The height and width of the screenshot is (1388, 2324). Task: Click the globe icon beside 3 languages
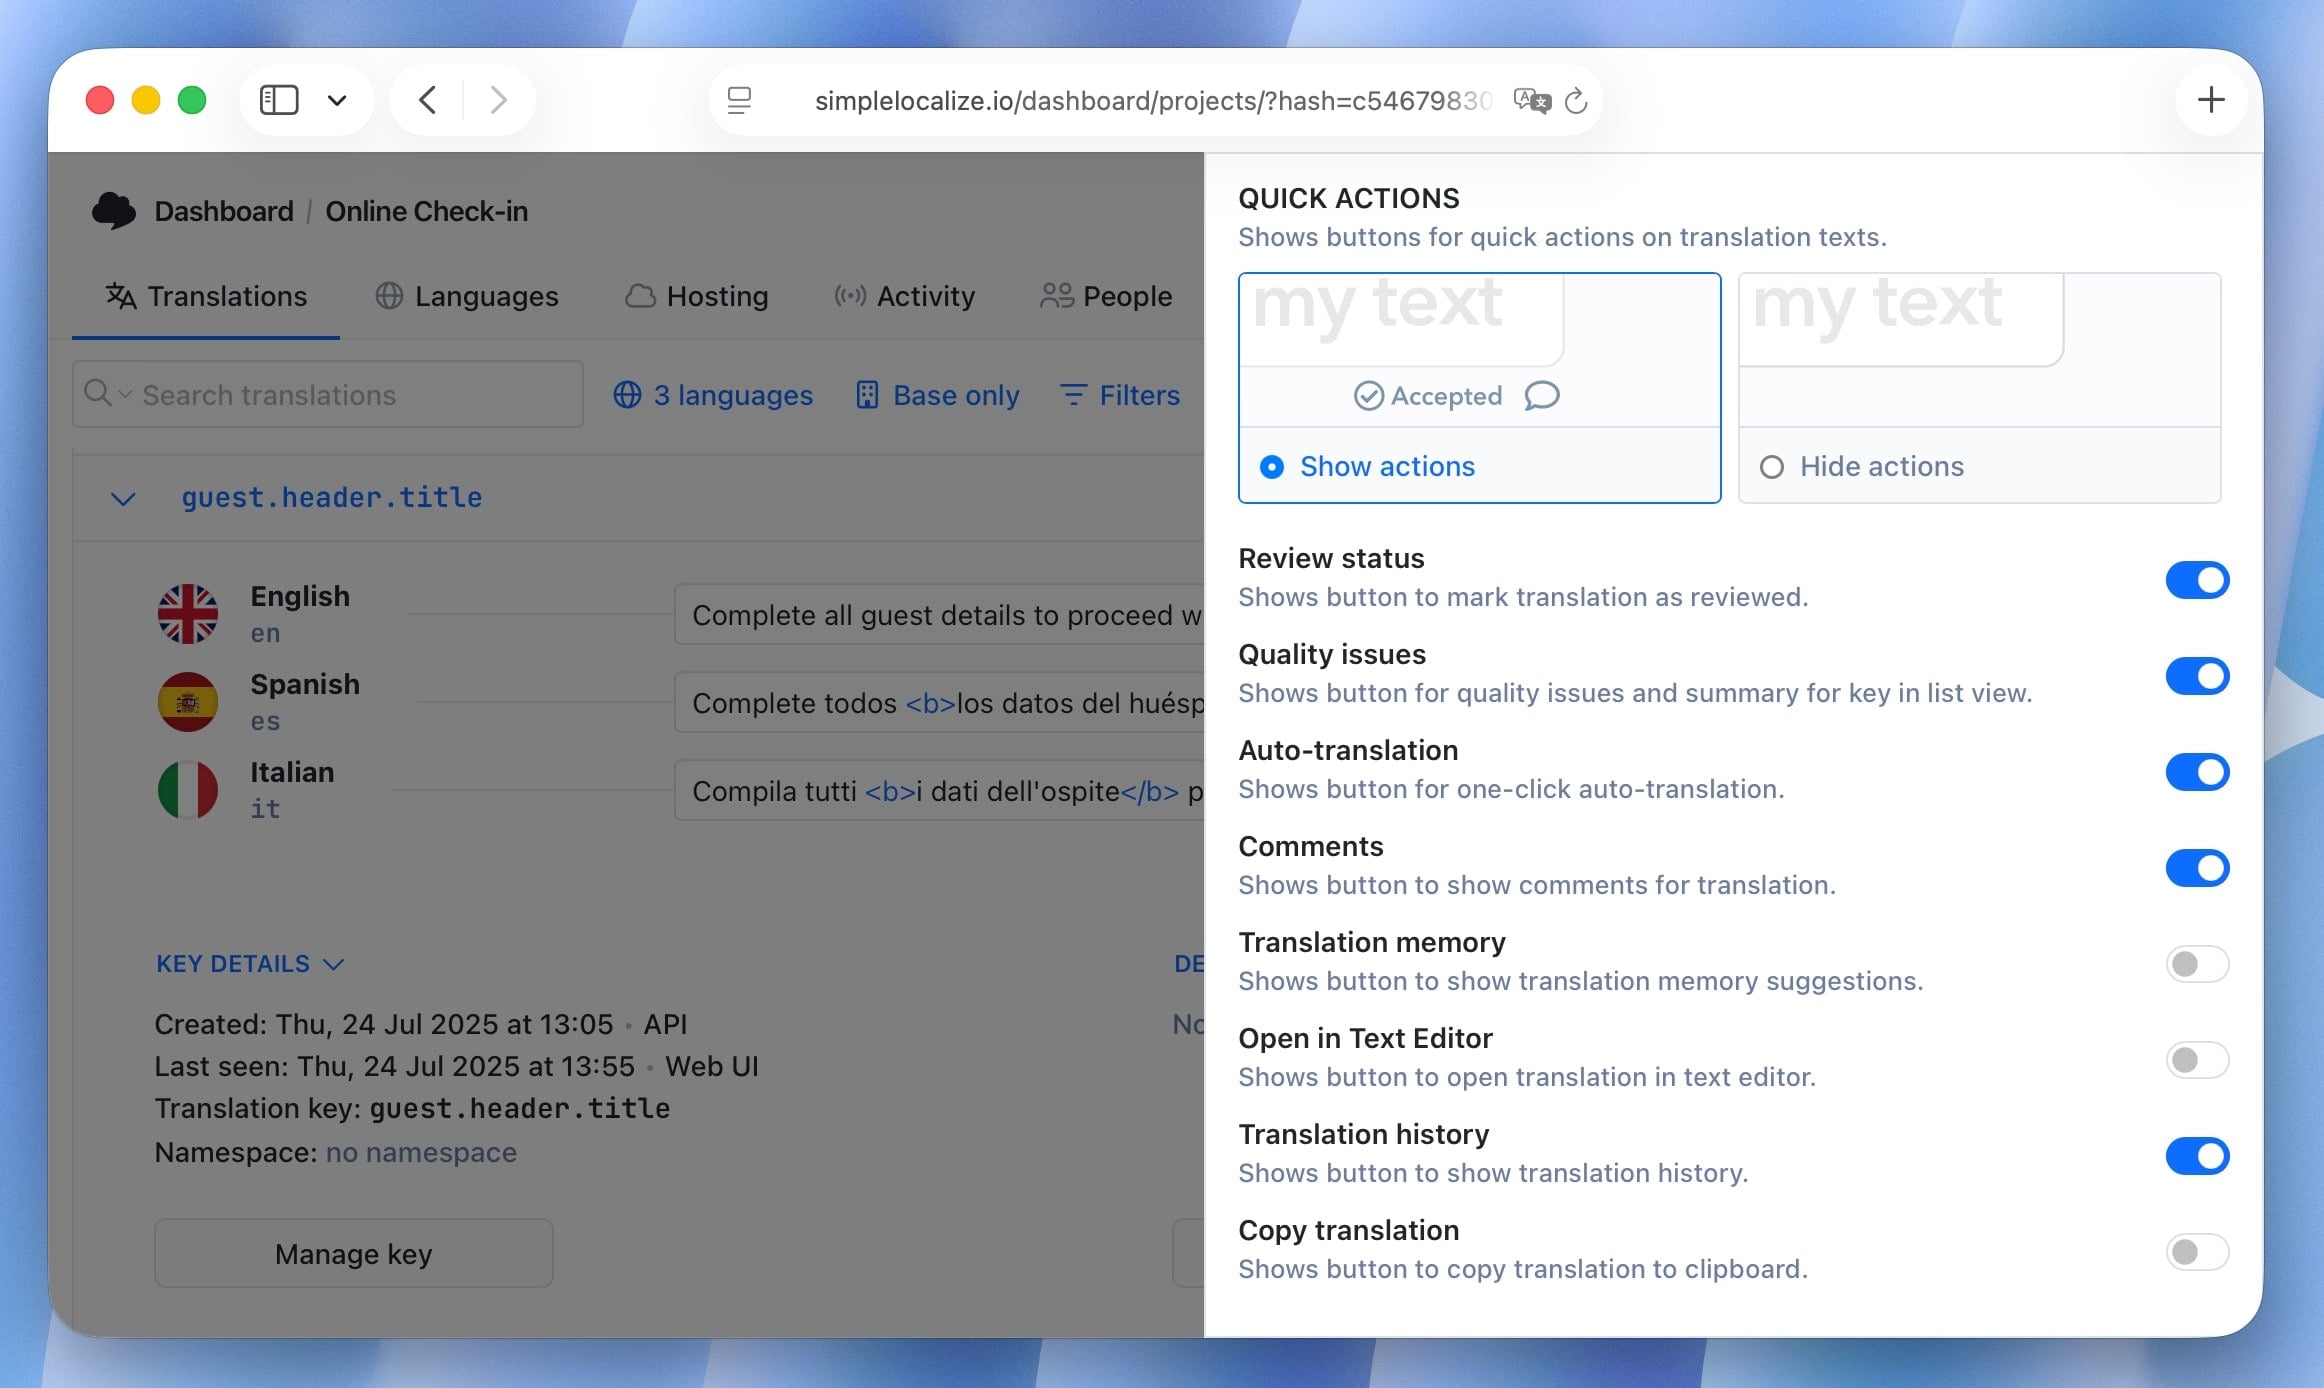[x=627, y=395]
